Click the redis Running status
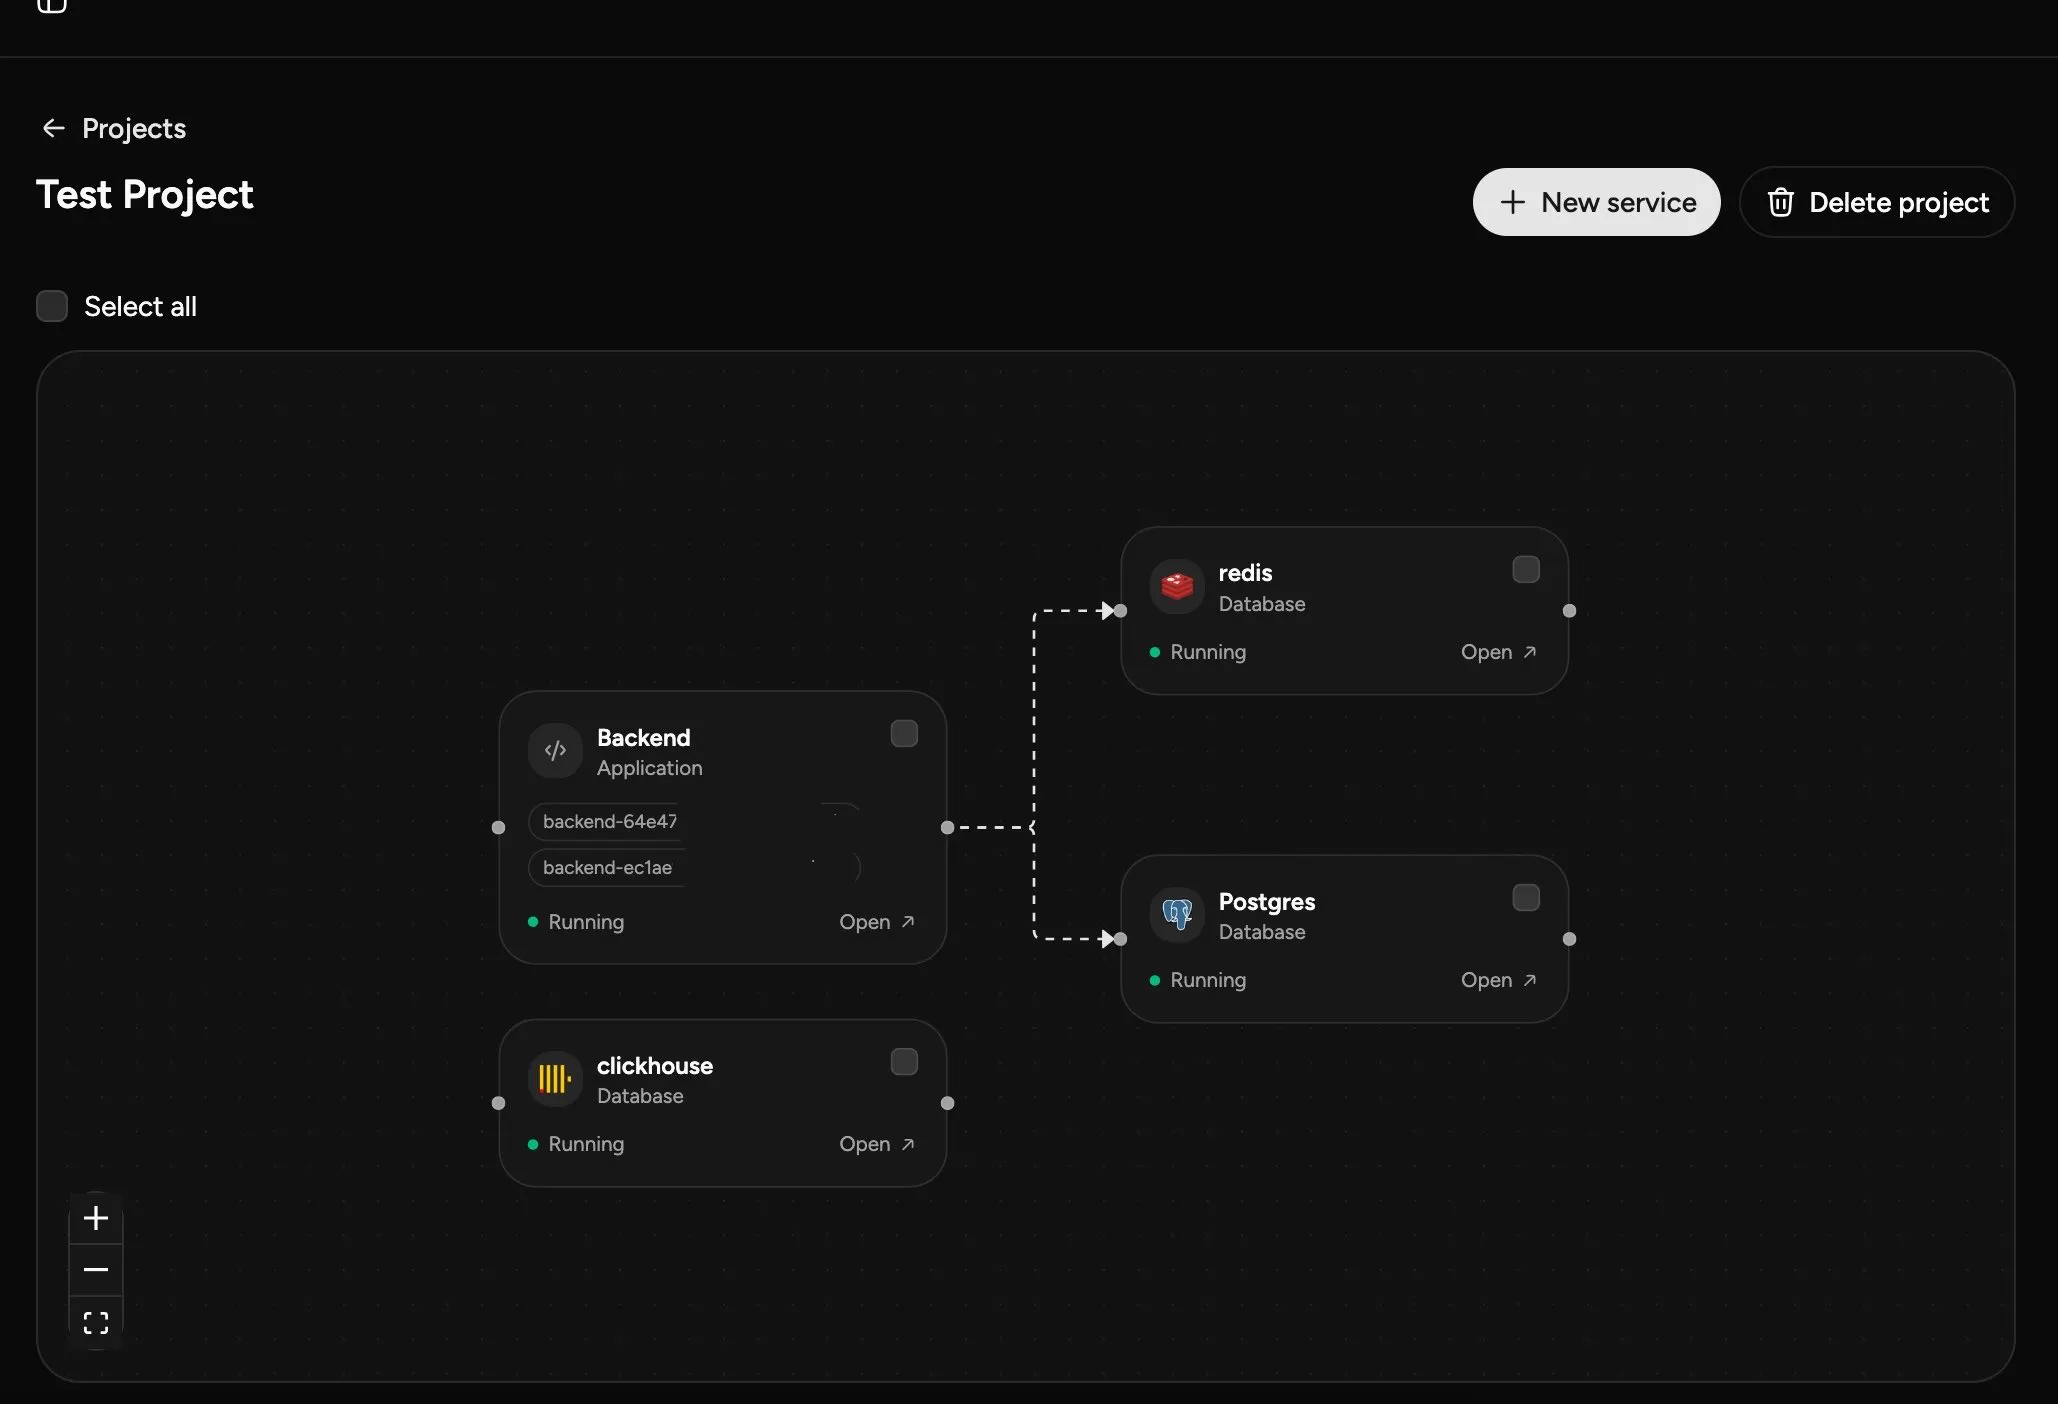This screenshot has width=2058, height=1404. click(1198, 652)
